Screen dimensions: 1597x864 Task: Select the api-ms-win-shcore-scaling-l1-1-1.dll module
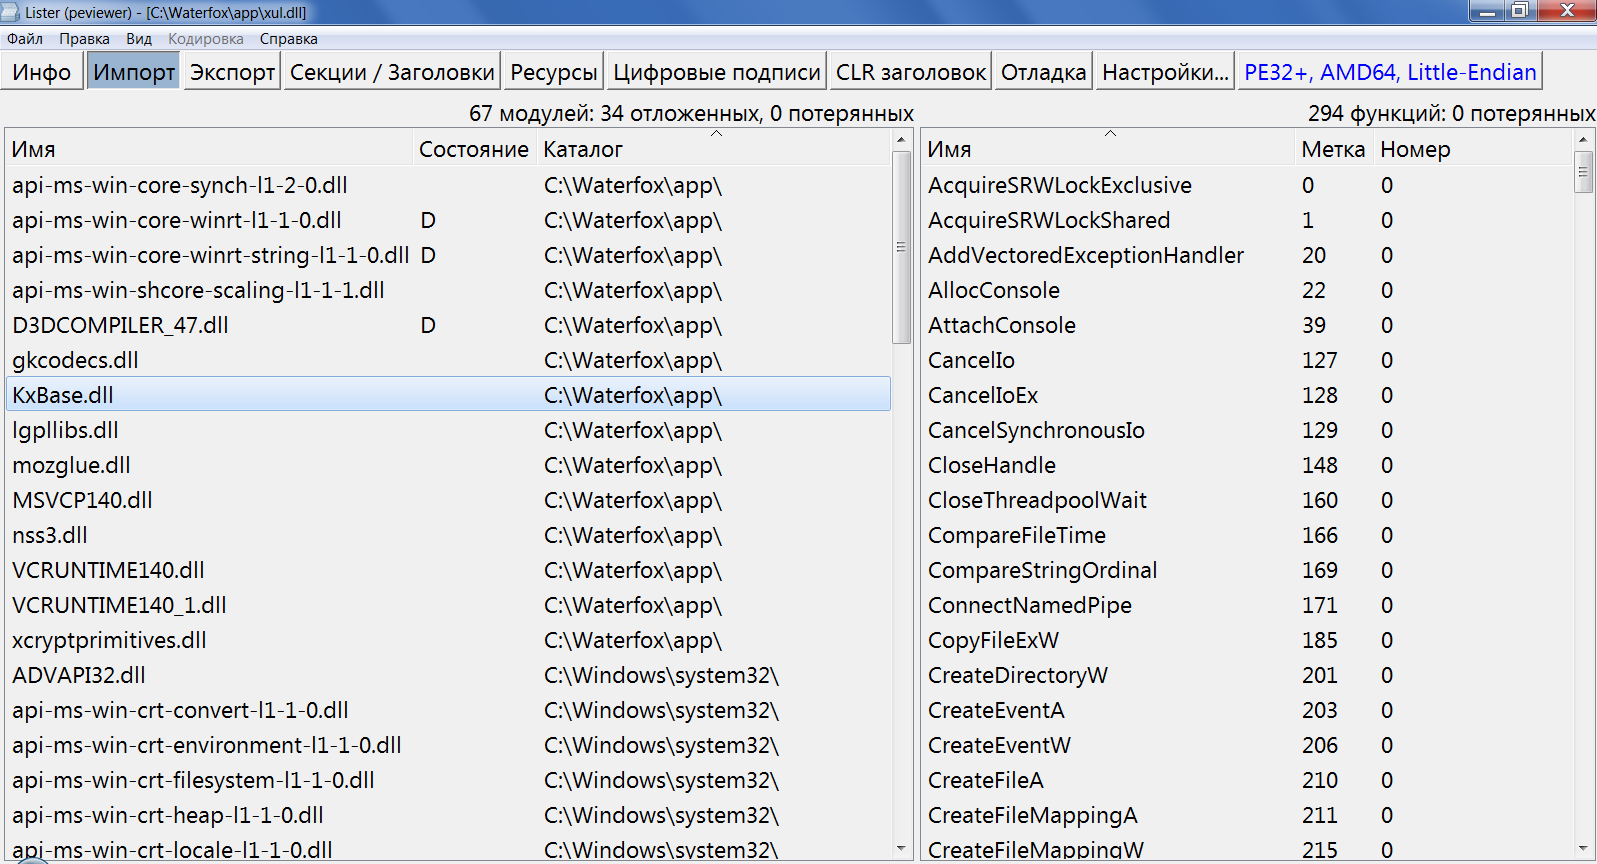pos(448,290)
